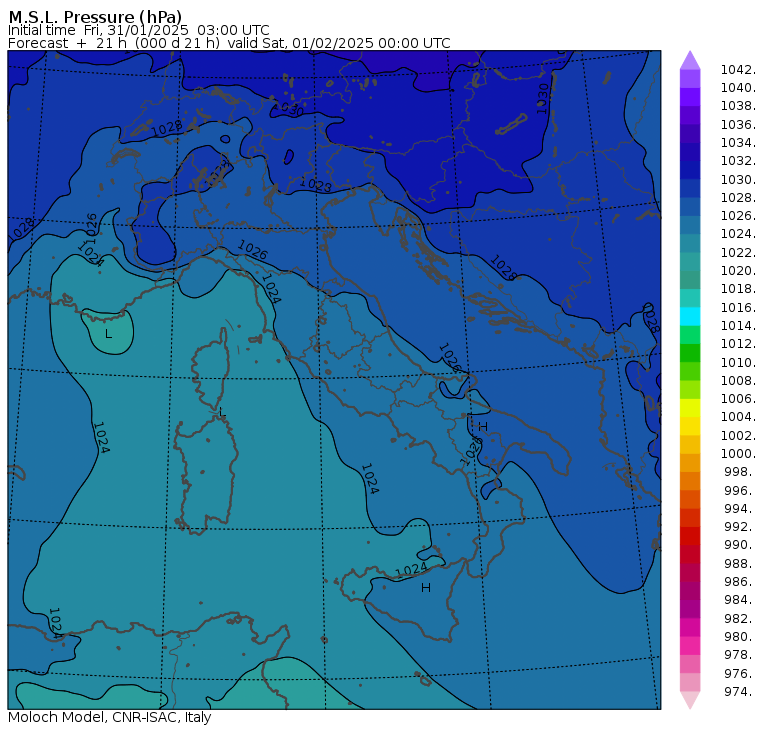Click the '996.' legend label
The width and height of the screenshot is (760, 731).
click(x=740, y=491)
